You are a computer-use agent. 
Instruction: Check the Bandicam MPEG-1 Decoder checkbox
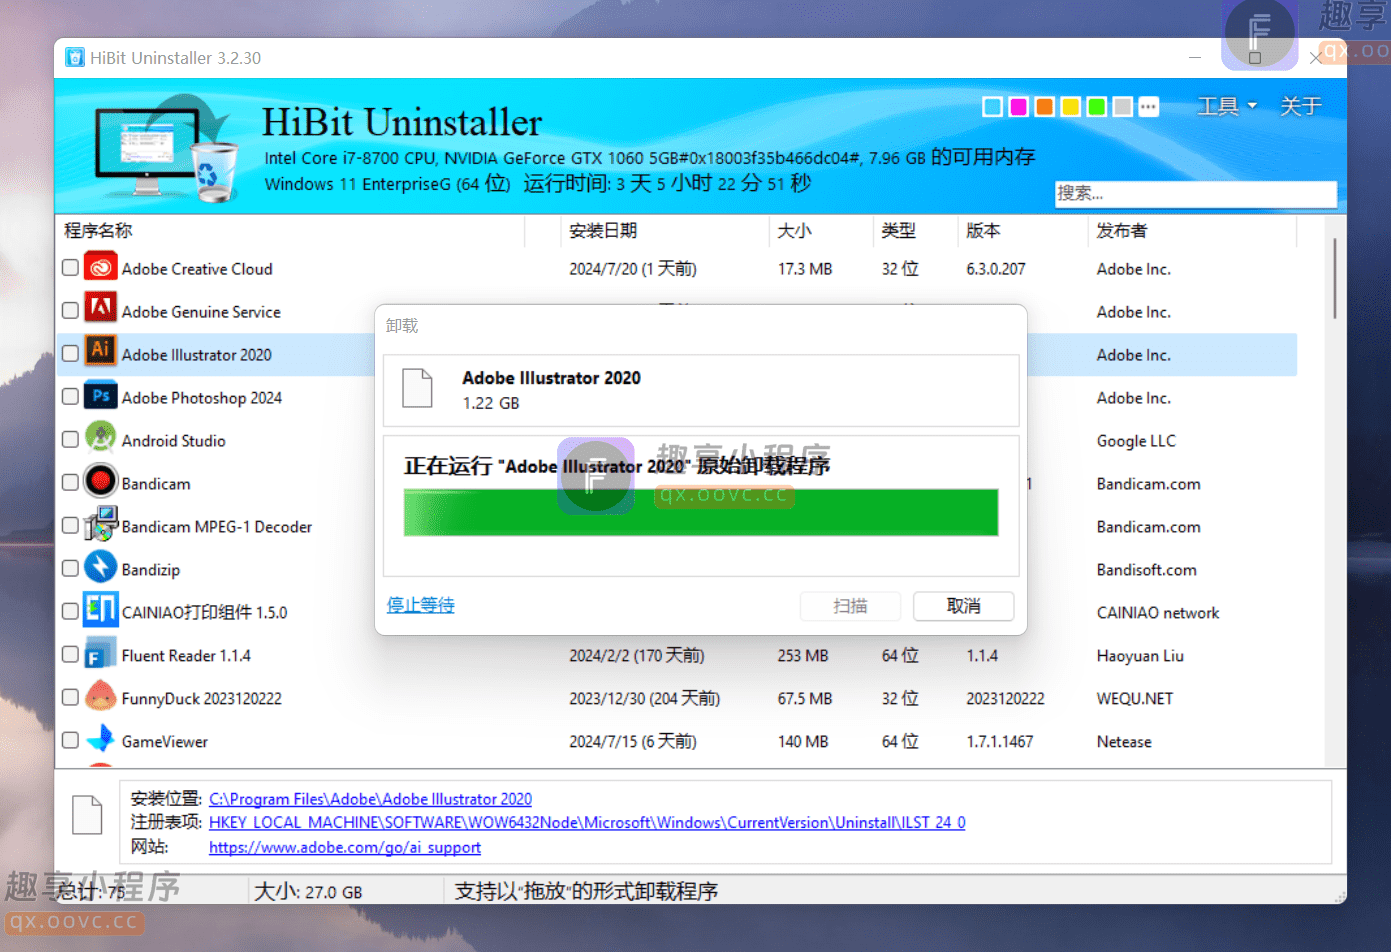tap(70, 525)
